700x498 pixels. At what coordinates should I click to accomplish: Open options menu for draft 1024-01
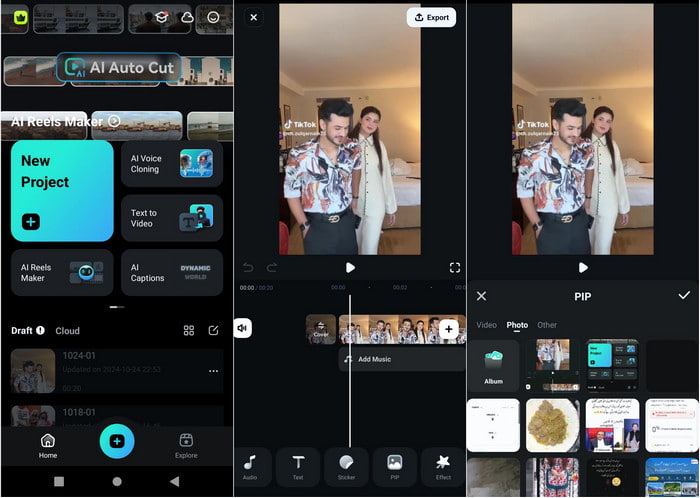pos(213,371)
